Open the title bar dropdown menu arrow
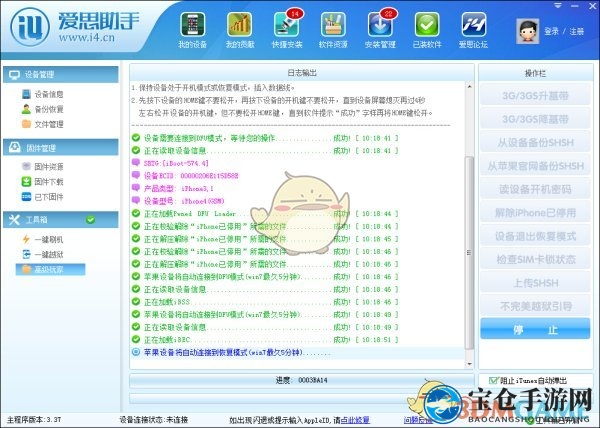 (x=558, y=5)
